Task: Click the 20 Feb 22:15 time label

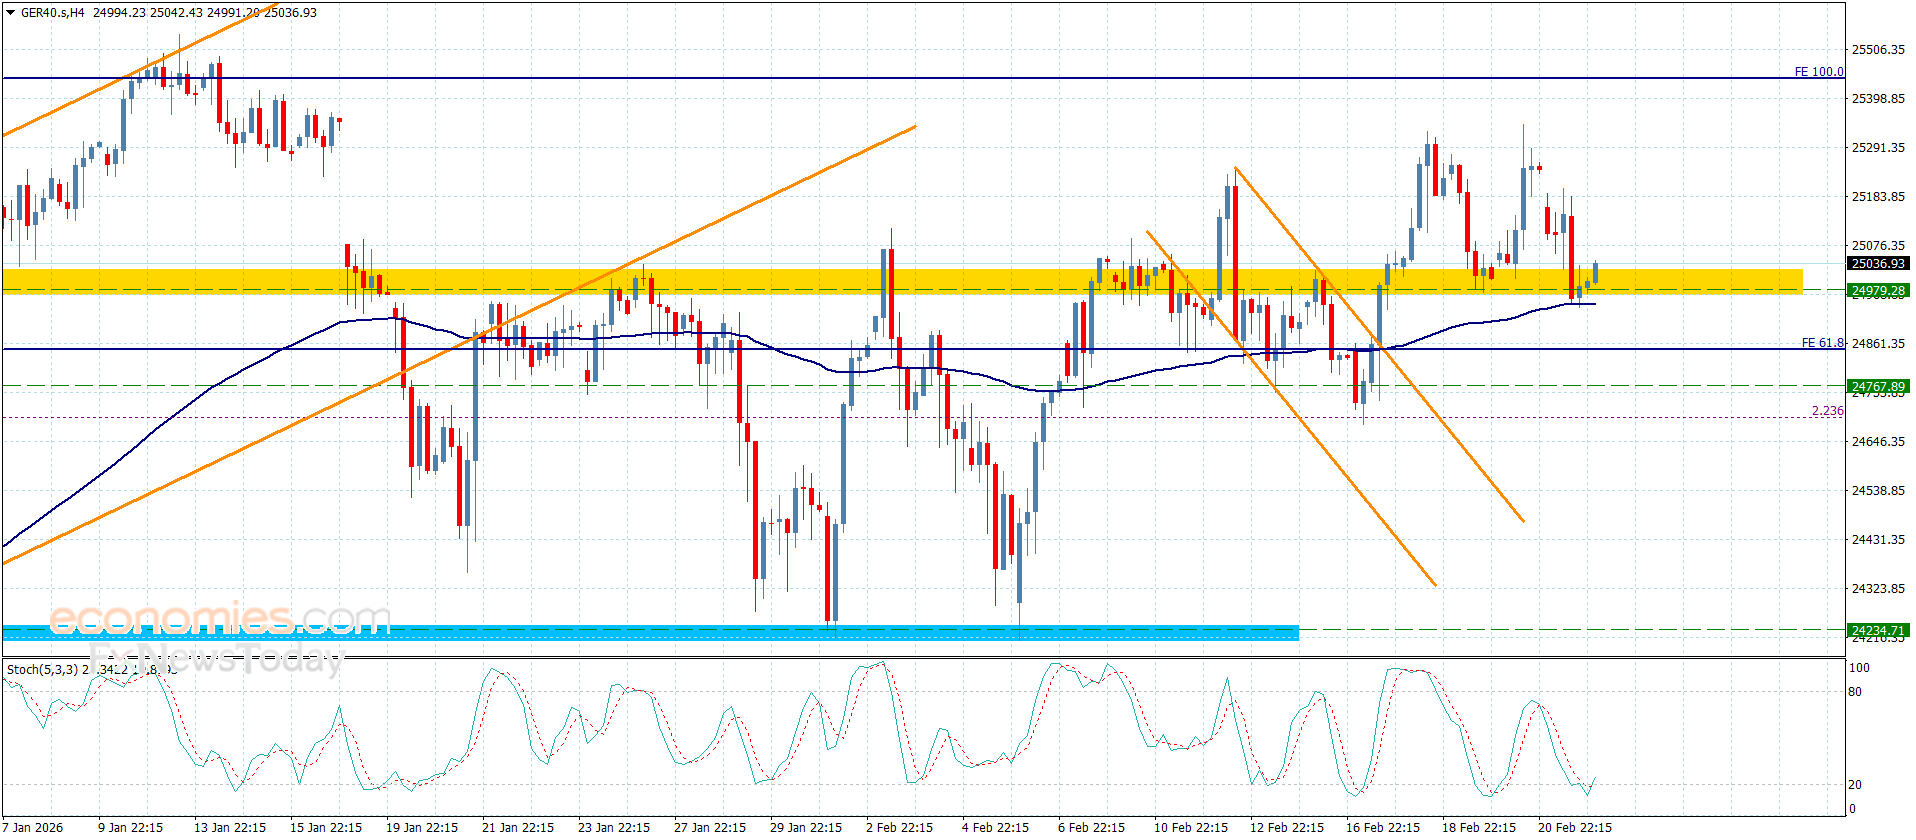Action: pos(1574,827)
